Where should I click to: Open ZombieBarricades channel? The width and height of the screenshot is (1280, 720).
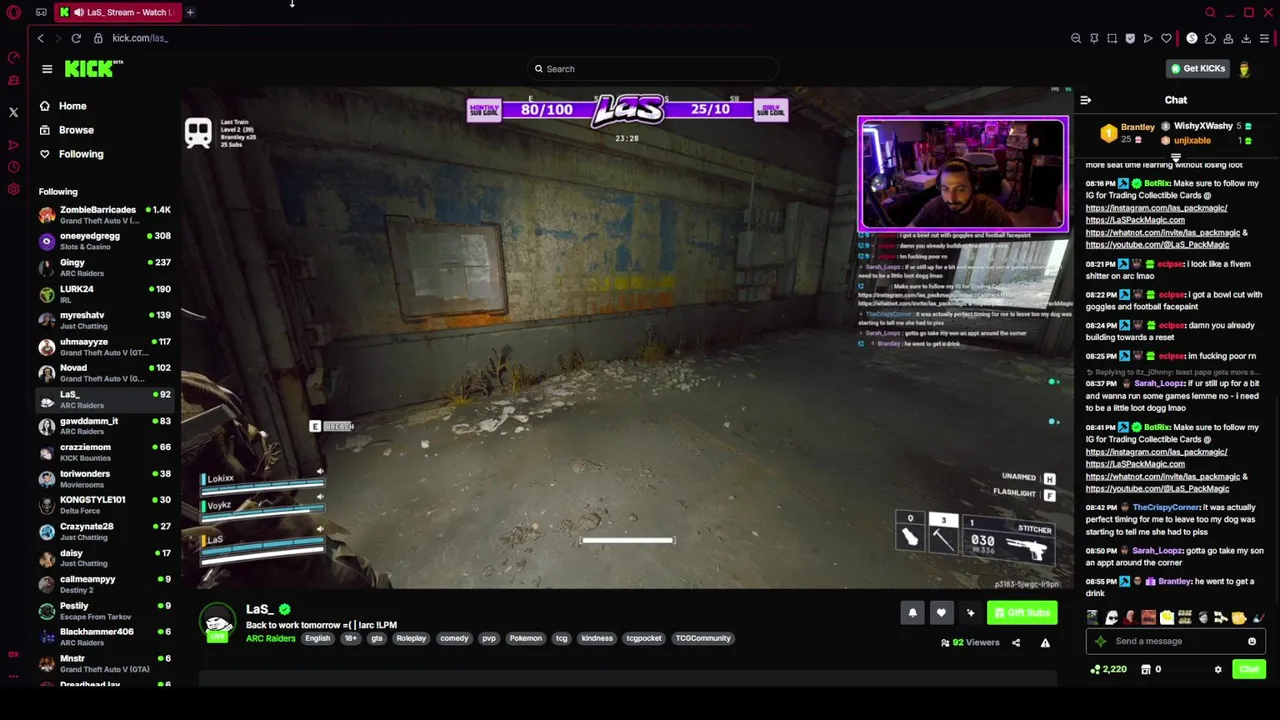(104, 215)
